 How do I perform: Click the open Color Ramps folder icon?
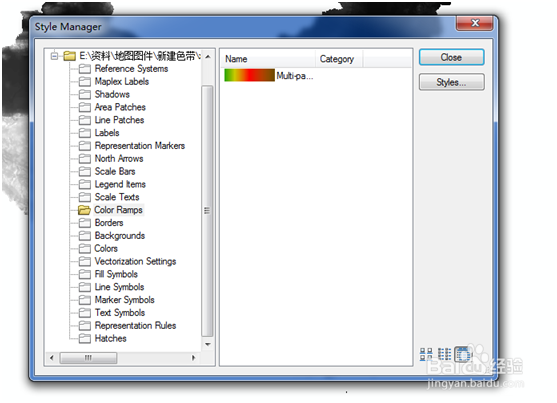[x=84, y=210]
